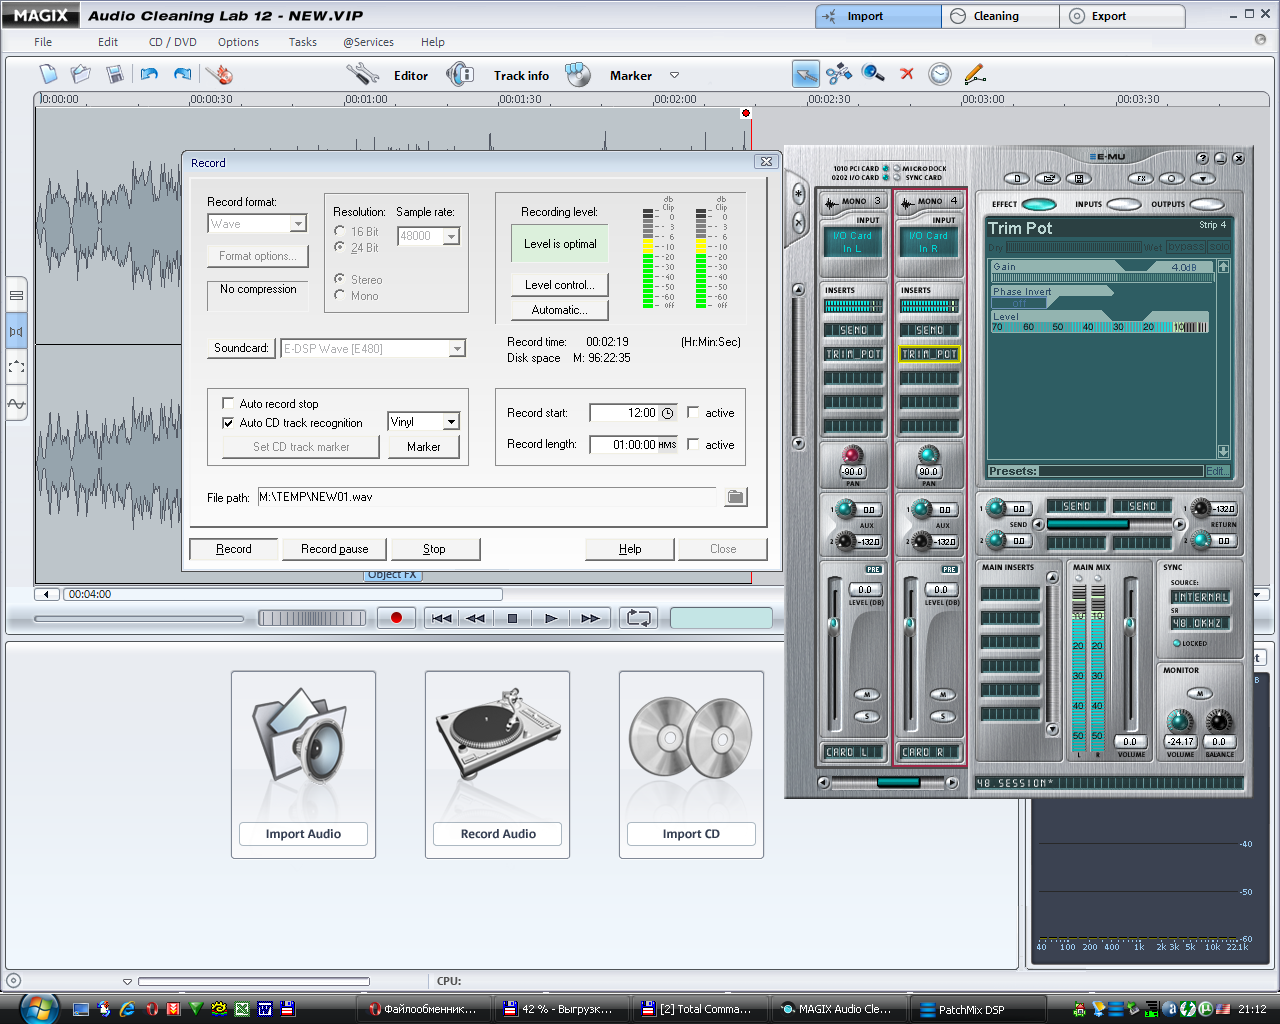The image size is (1280, 1024).
Task: Open project using the folder toolbar icon
Action: pyautogui.click(x=81, y=74)
